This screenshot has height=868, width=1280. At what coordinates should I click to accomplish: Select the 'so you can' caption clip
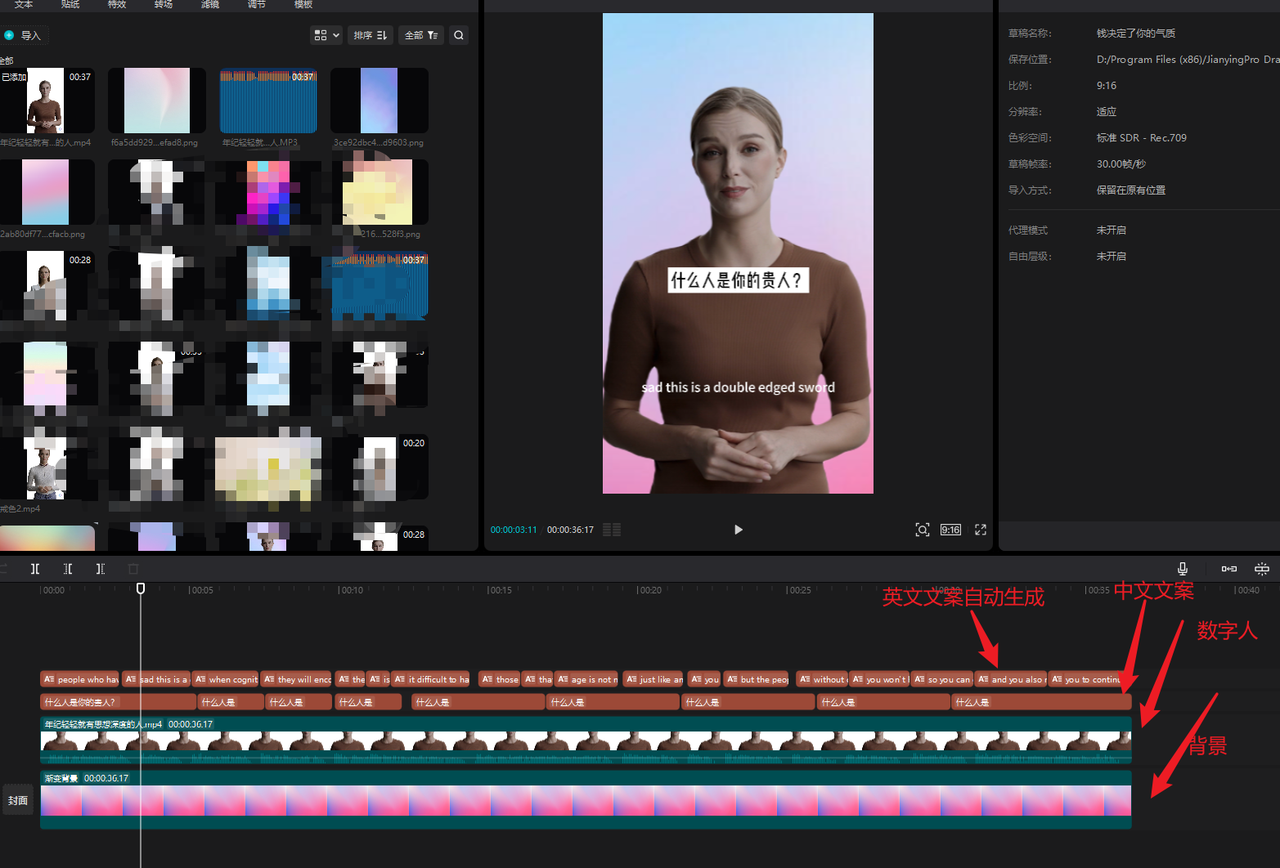coord(941,679)
